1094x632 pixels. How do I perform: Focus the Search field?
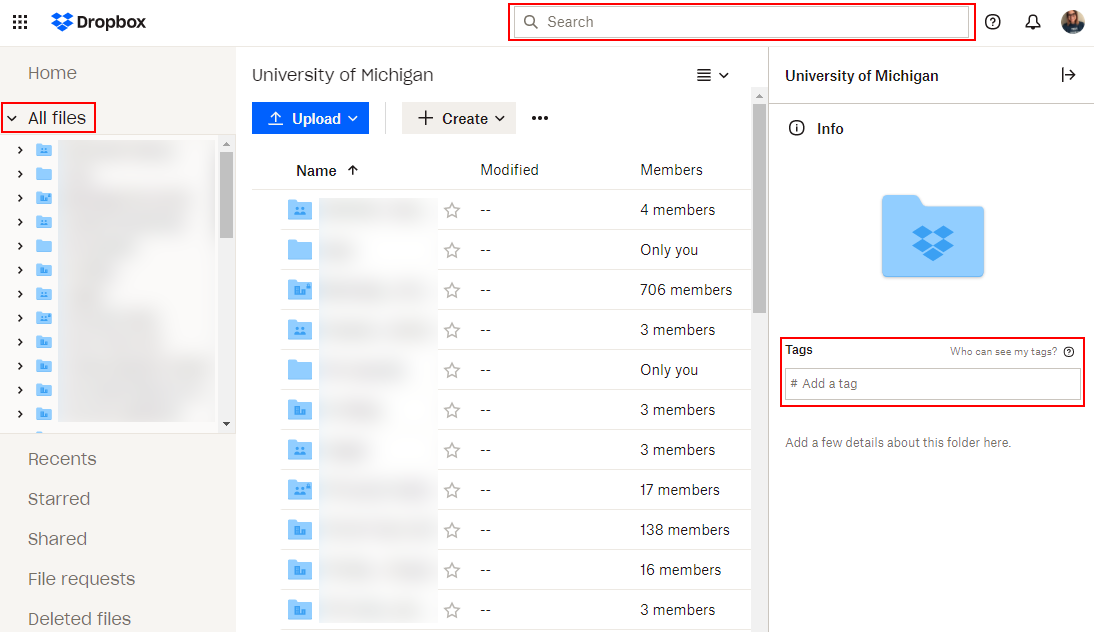pyautogui.click(x=742, y=22)
